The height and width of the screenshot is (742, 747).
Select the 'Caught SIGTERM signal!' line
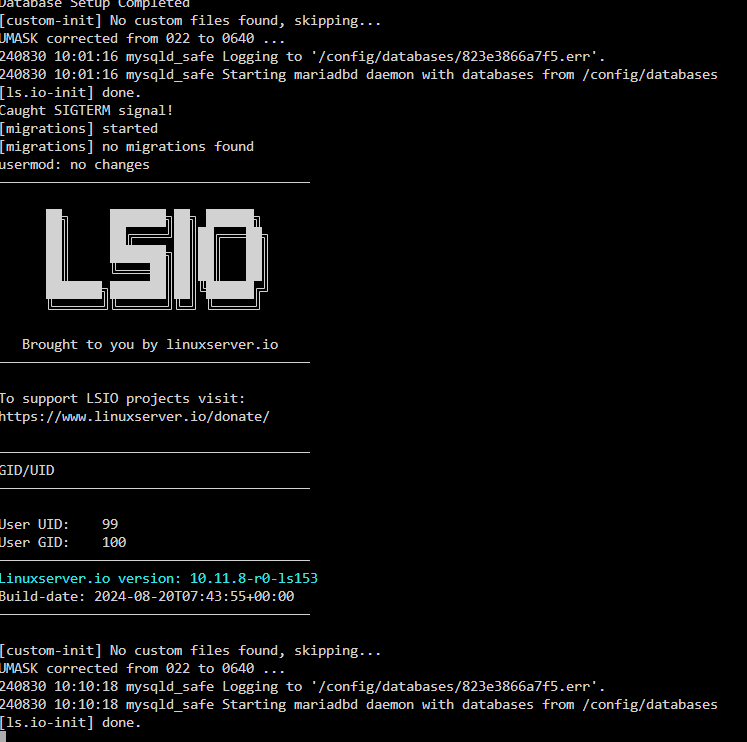tap(86, 110)
